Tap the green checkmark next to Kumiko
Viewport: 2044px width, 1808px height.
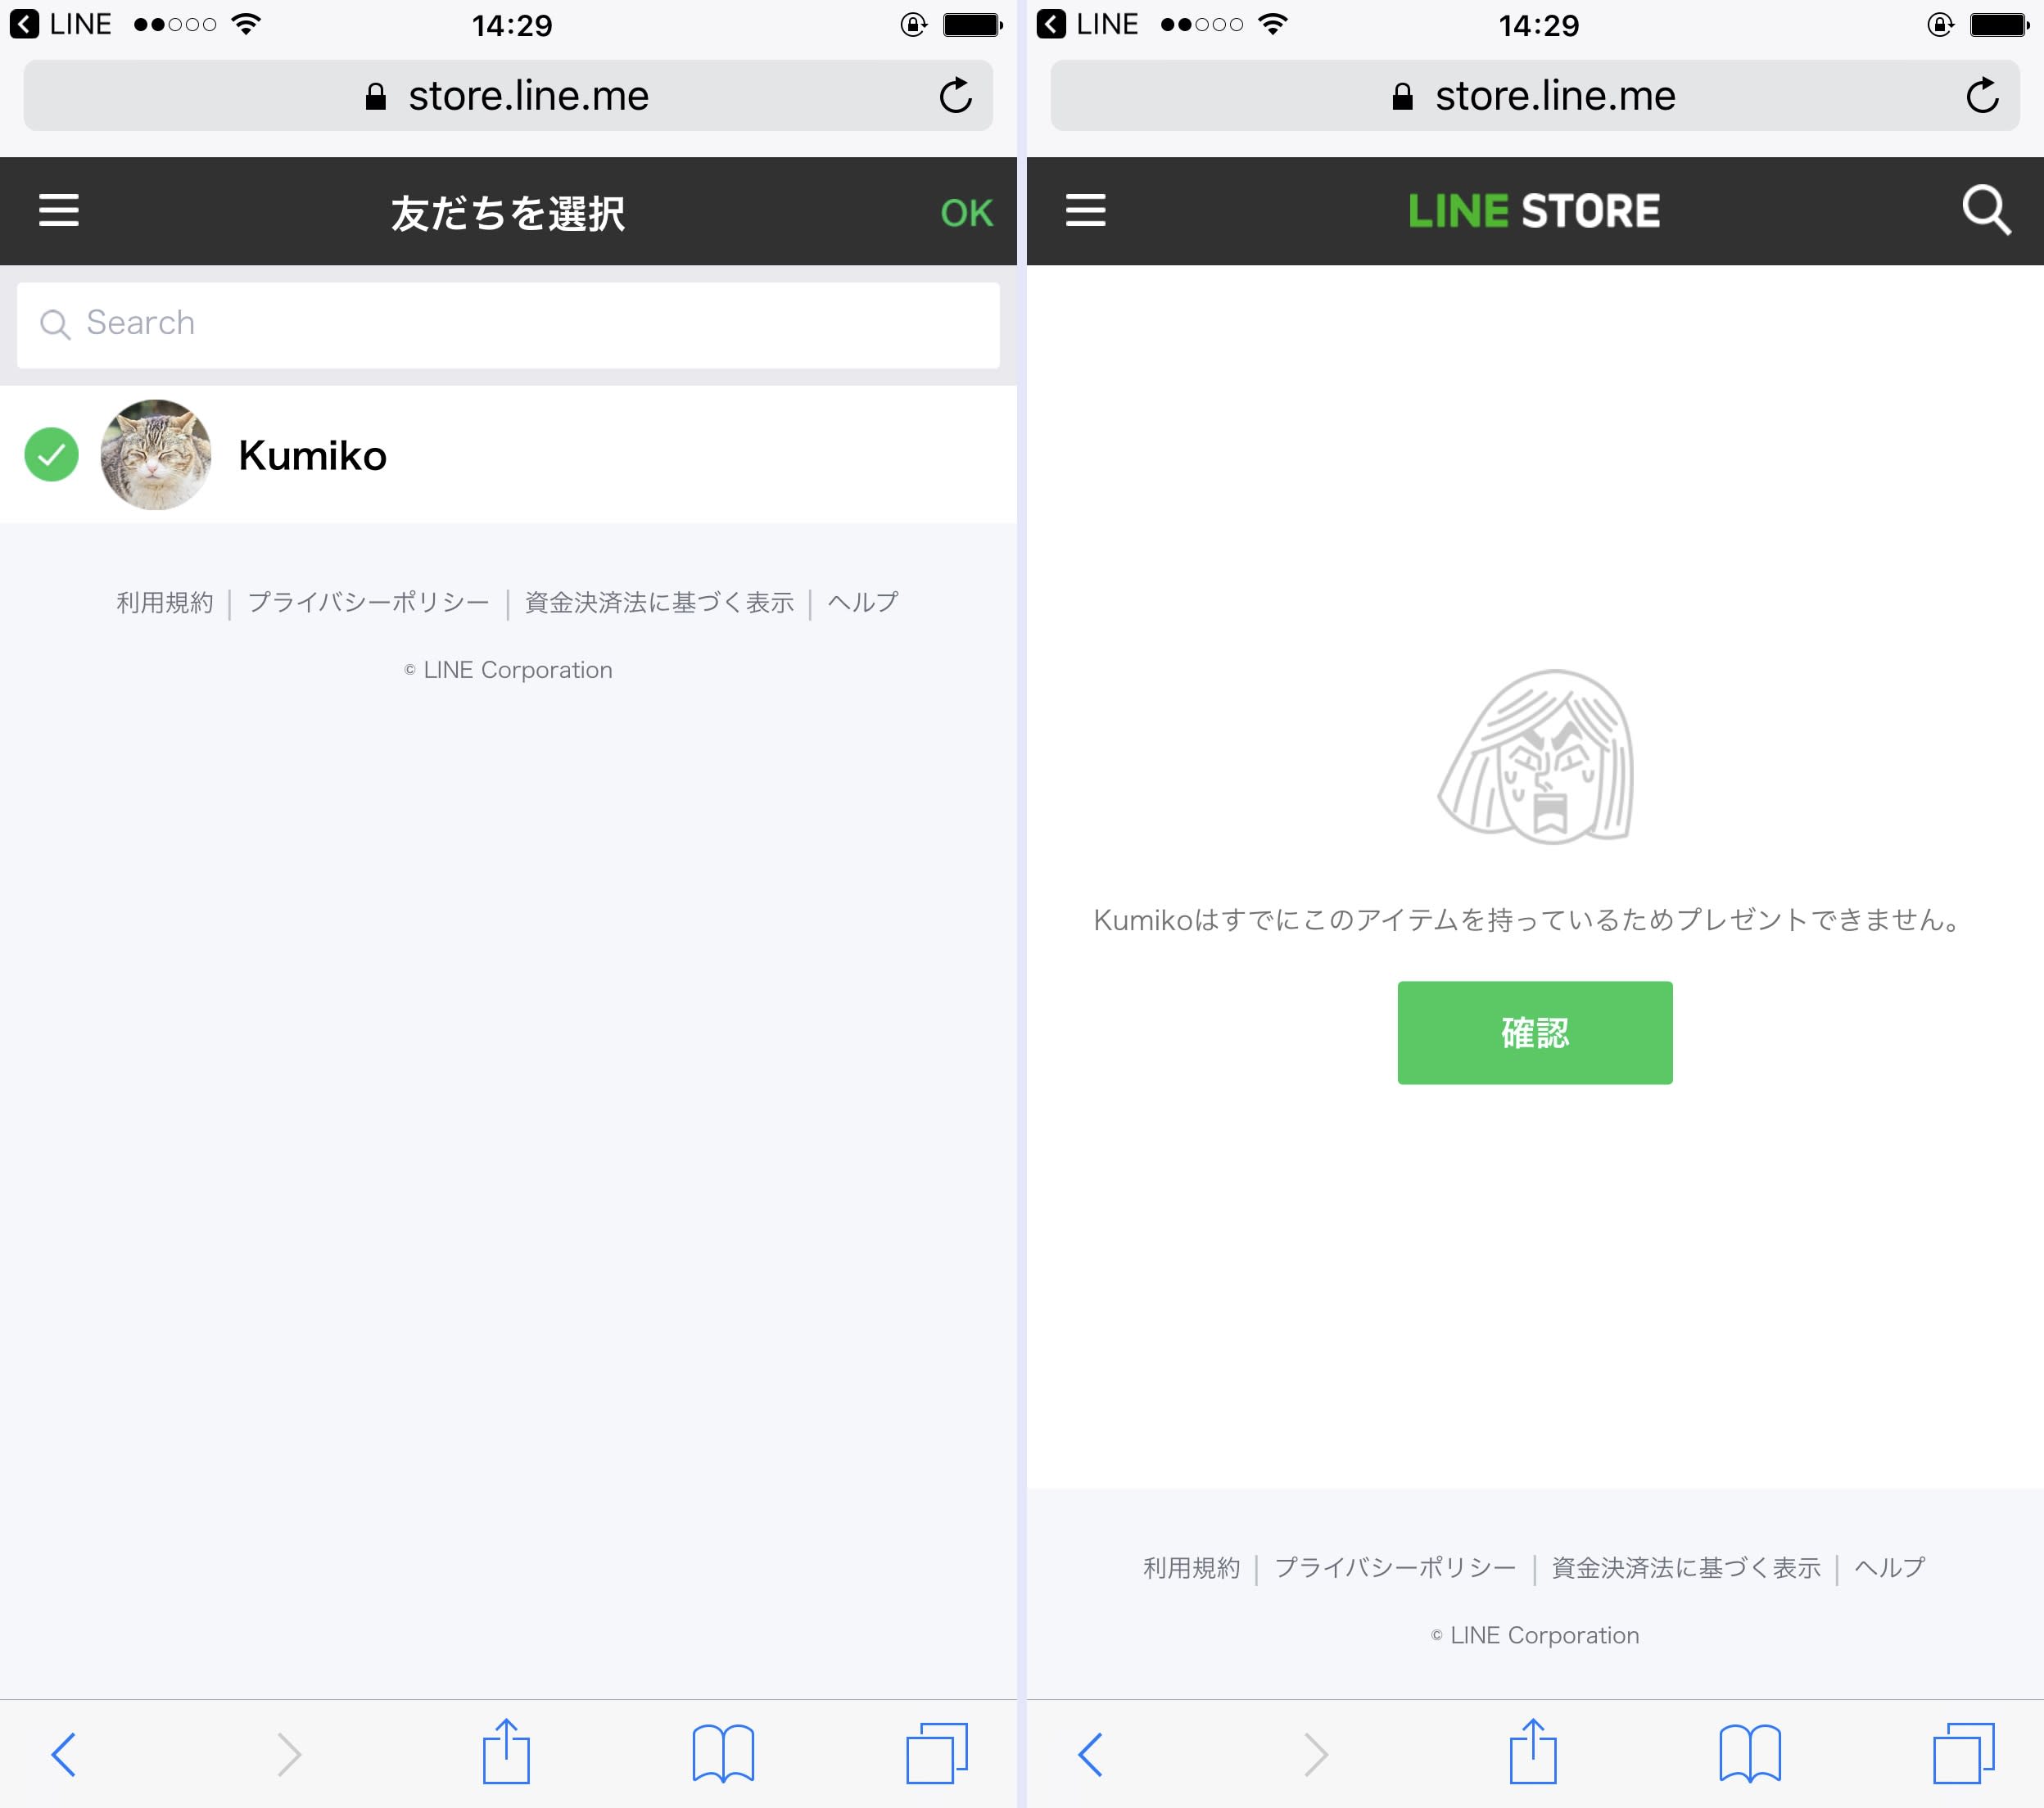pyautogui.click(x=51, y=455)
